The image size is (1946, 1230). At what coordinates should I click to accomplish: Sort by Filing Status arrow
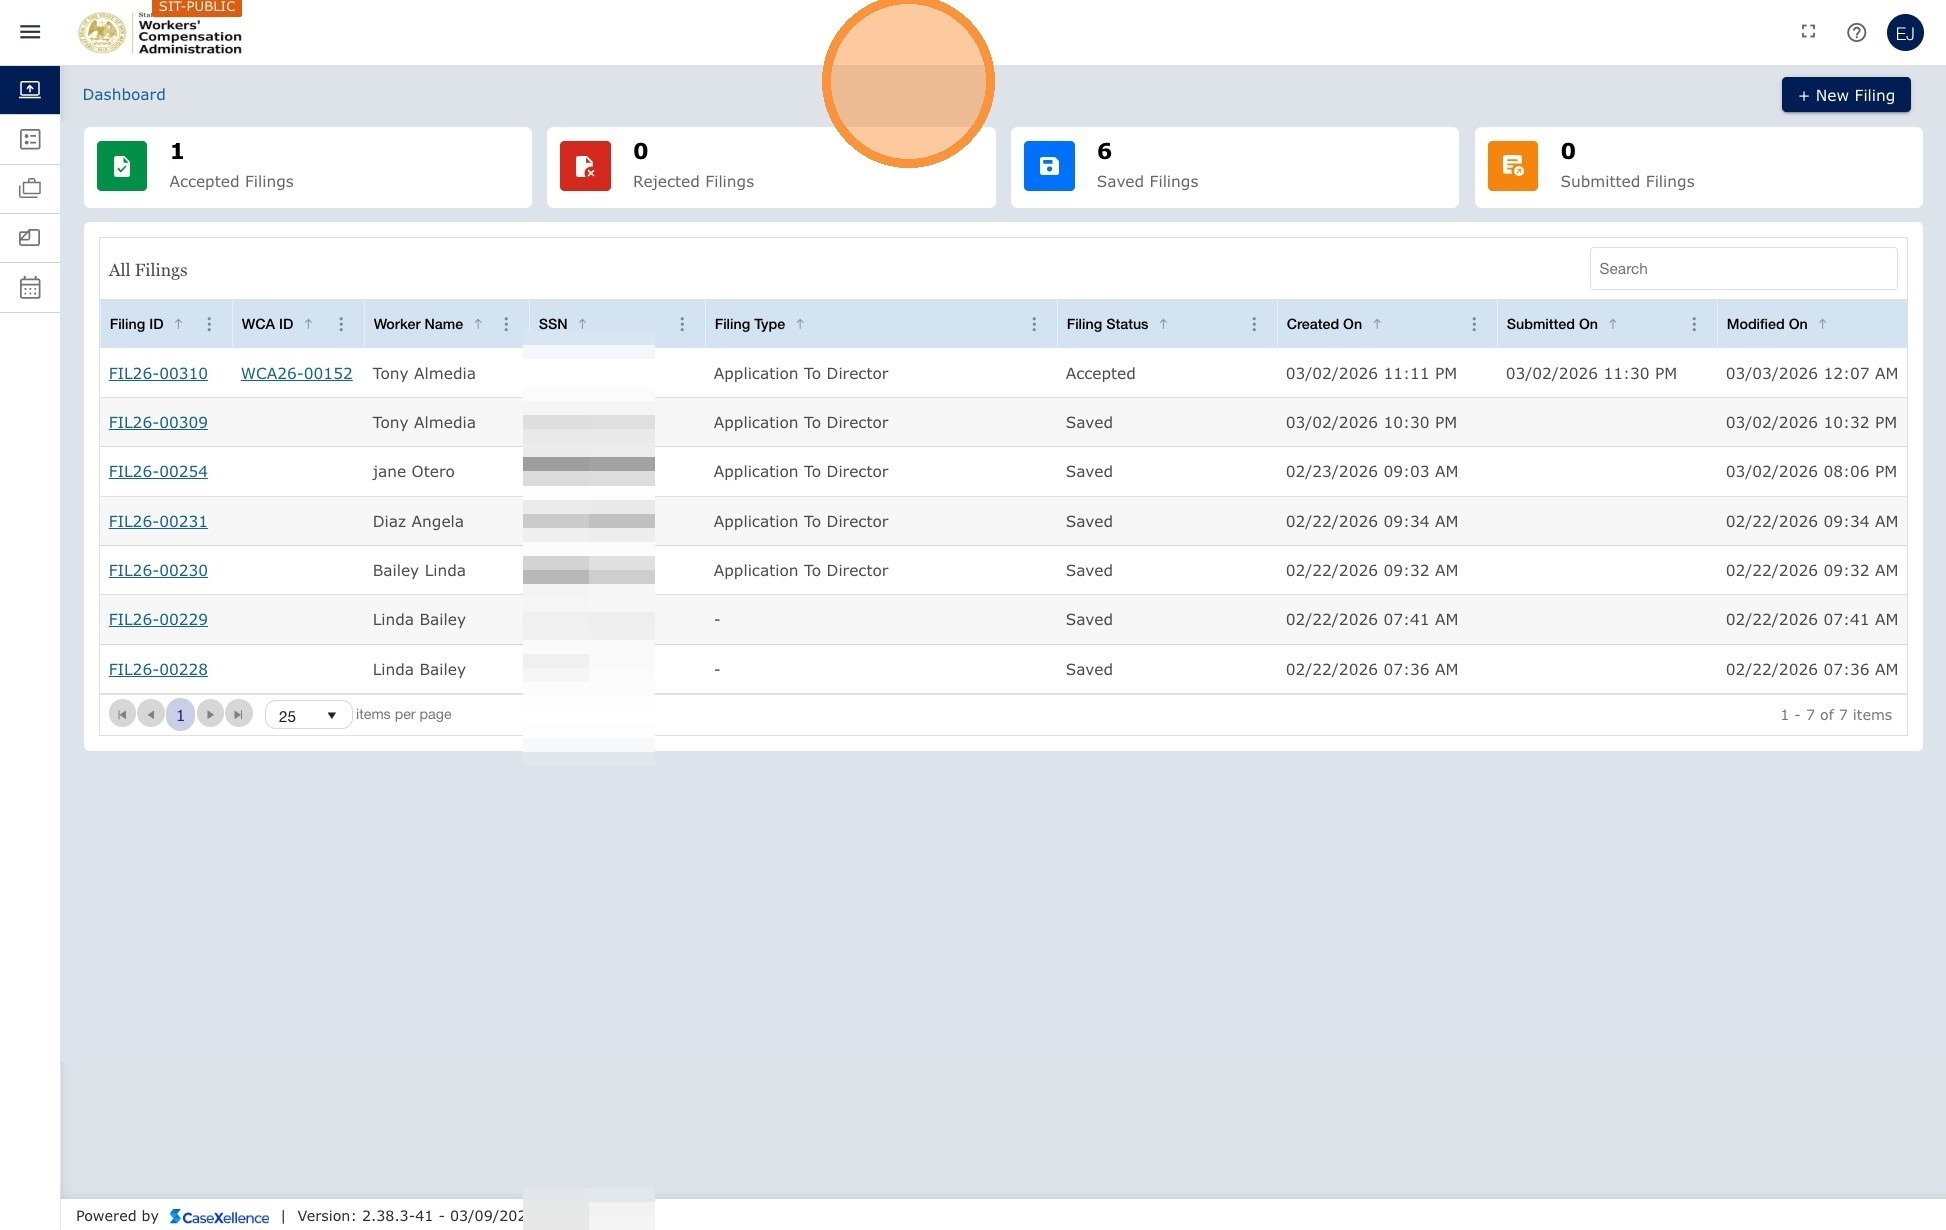(x=1163, y=324)
